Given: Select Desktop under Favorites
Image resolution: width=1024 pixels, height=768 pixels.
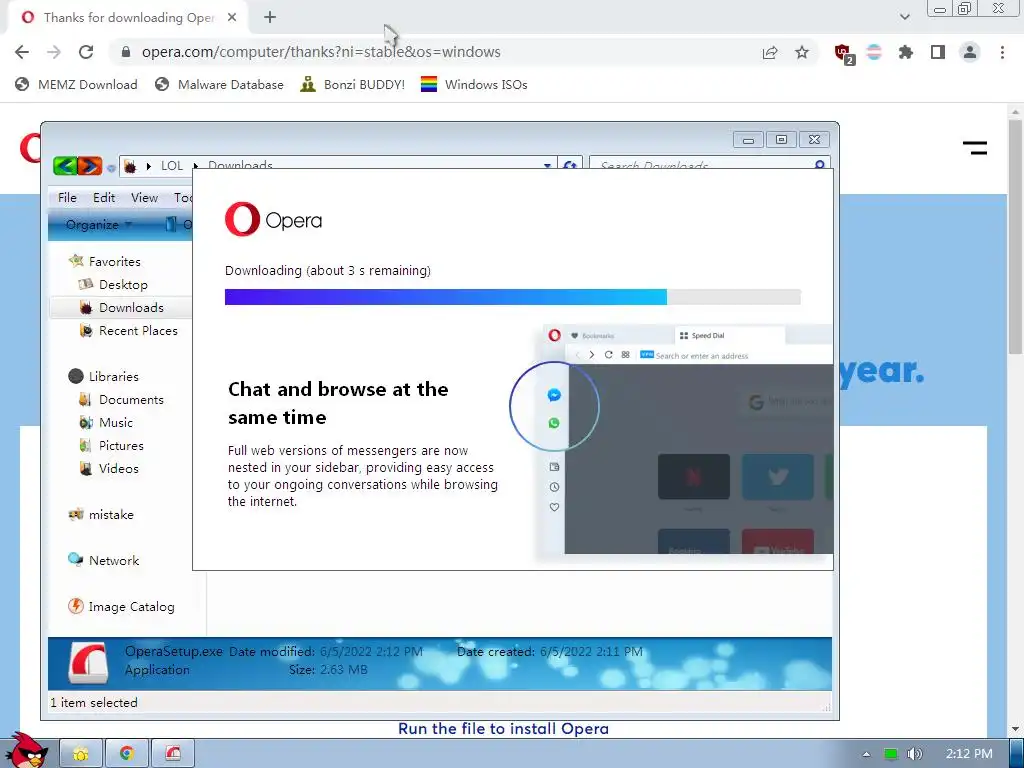Looking at the screenshot, I should [x=113, y=285].
